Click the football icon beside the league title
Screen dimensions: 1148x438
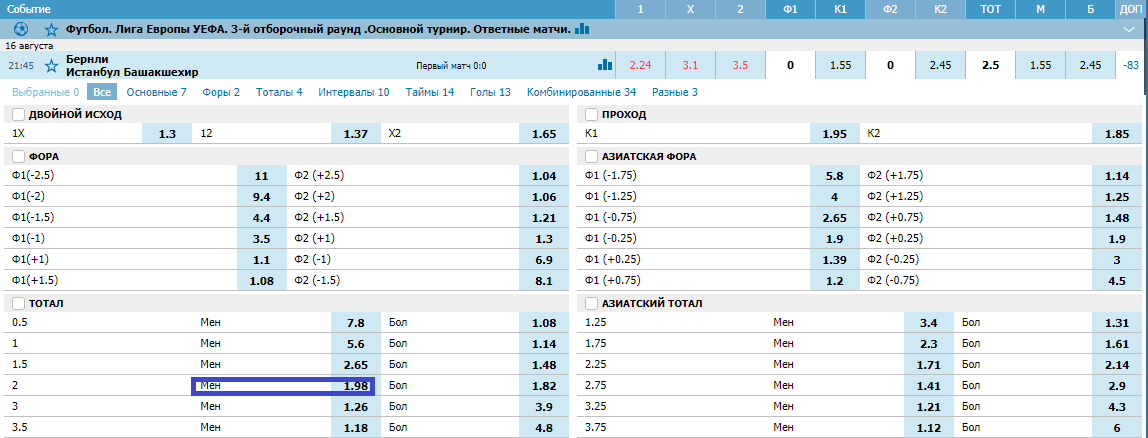point(21,29)
